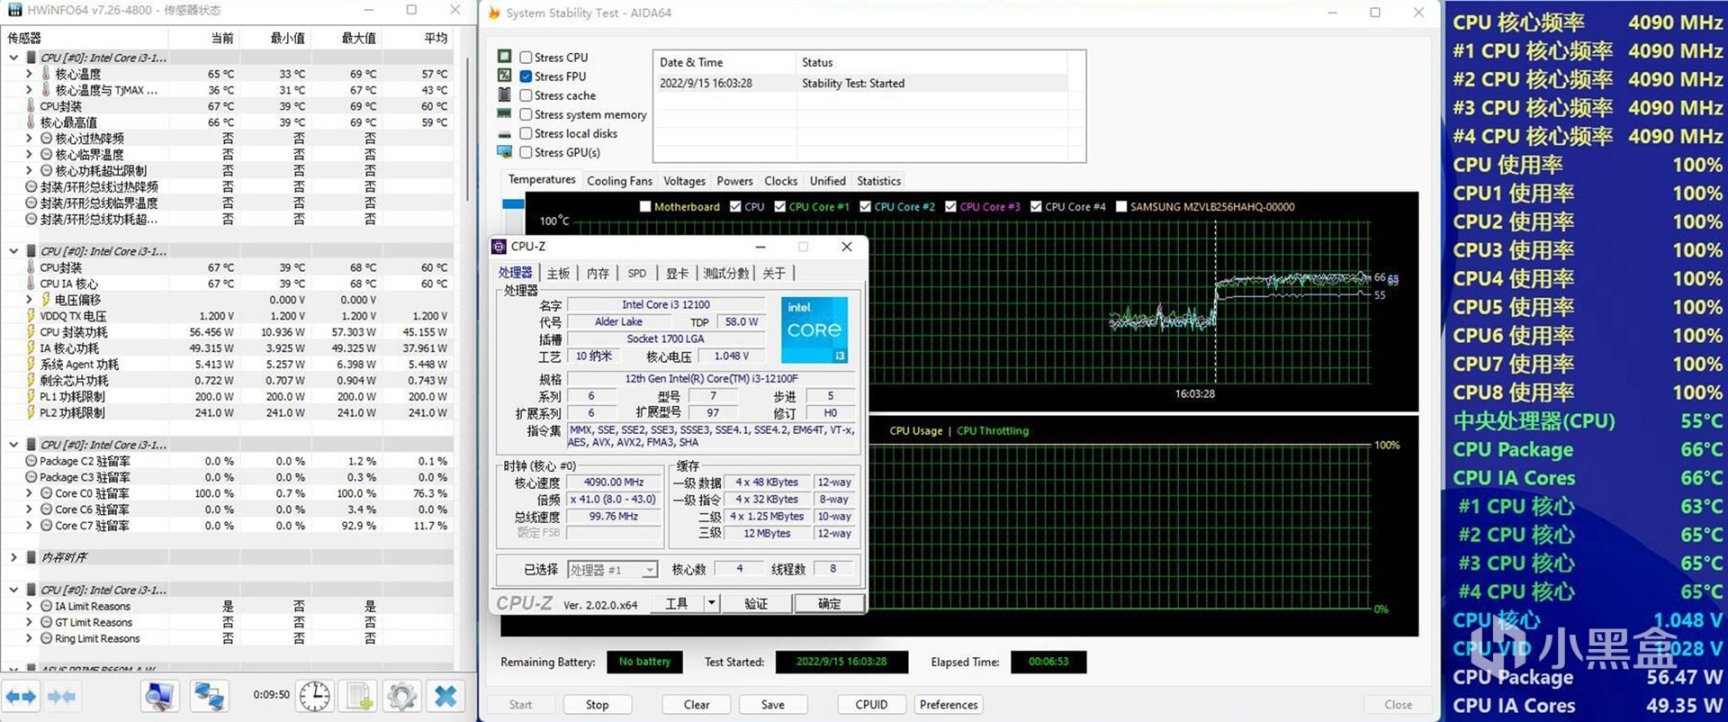This screenshot has width=1728, height=722.
Task: Click the 核心速度 value field 4090.00 MHz
Action: click(x=613, y=482)
